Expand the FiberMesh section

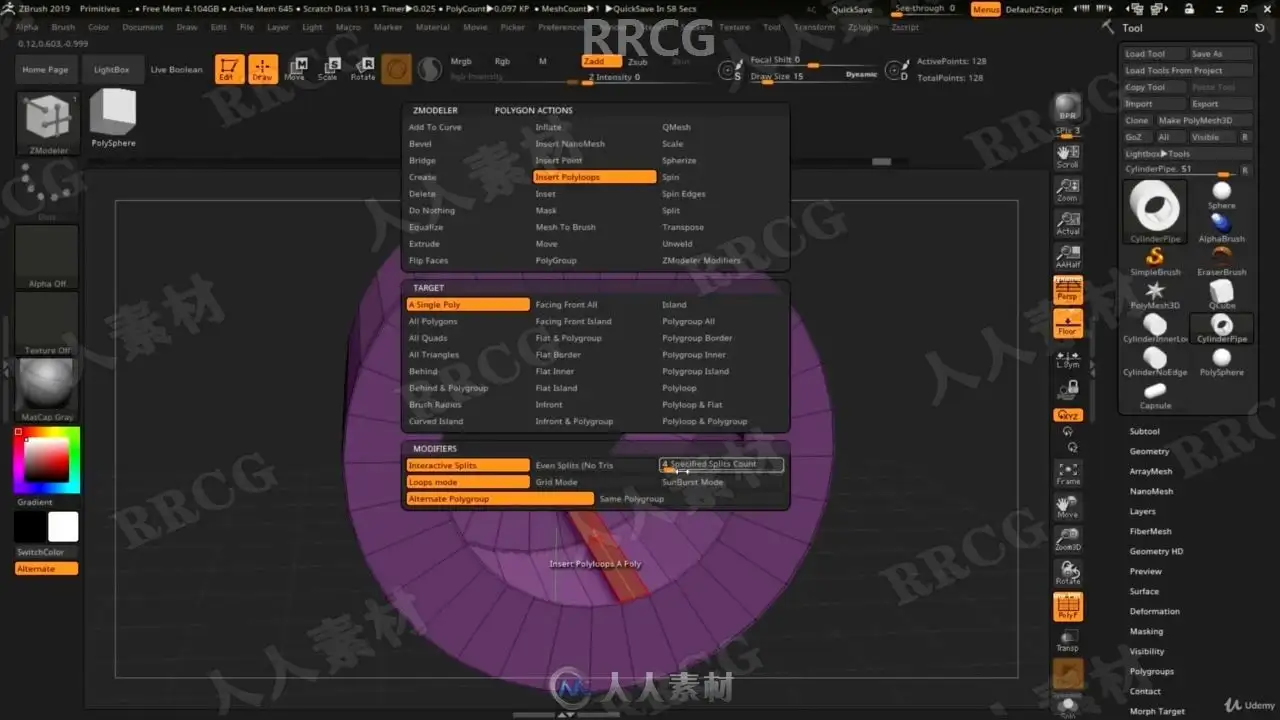tap(1150, 531)
